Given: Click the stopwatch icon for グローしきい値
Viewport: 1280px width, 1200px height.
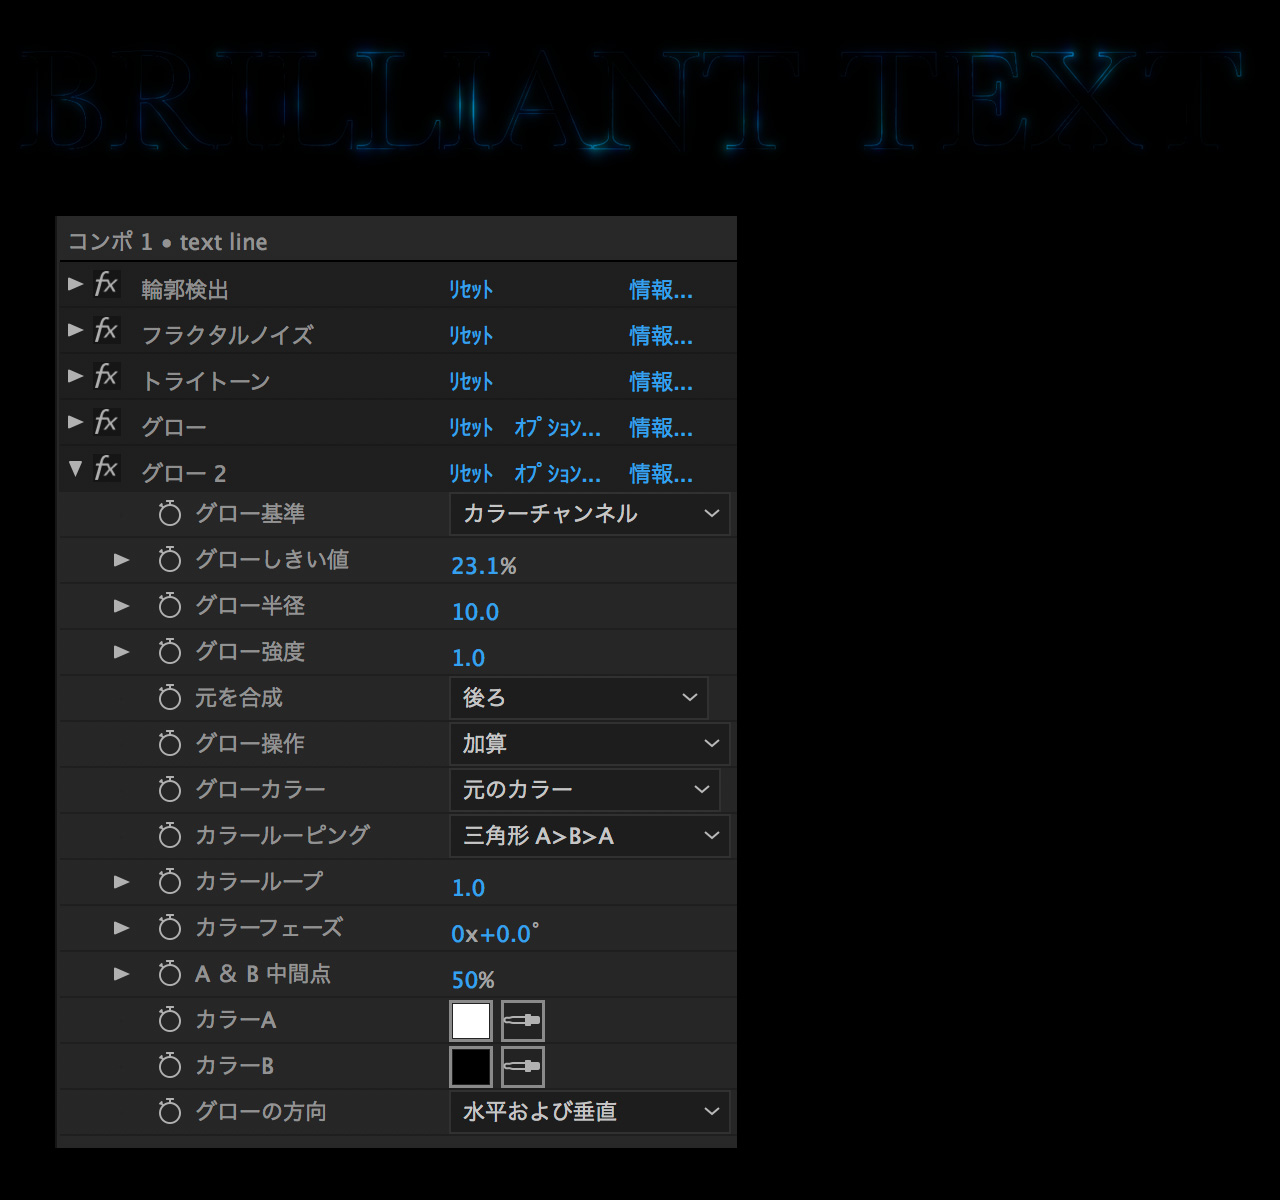Looking at the screenshot, I should point(170,560).
